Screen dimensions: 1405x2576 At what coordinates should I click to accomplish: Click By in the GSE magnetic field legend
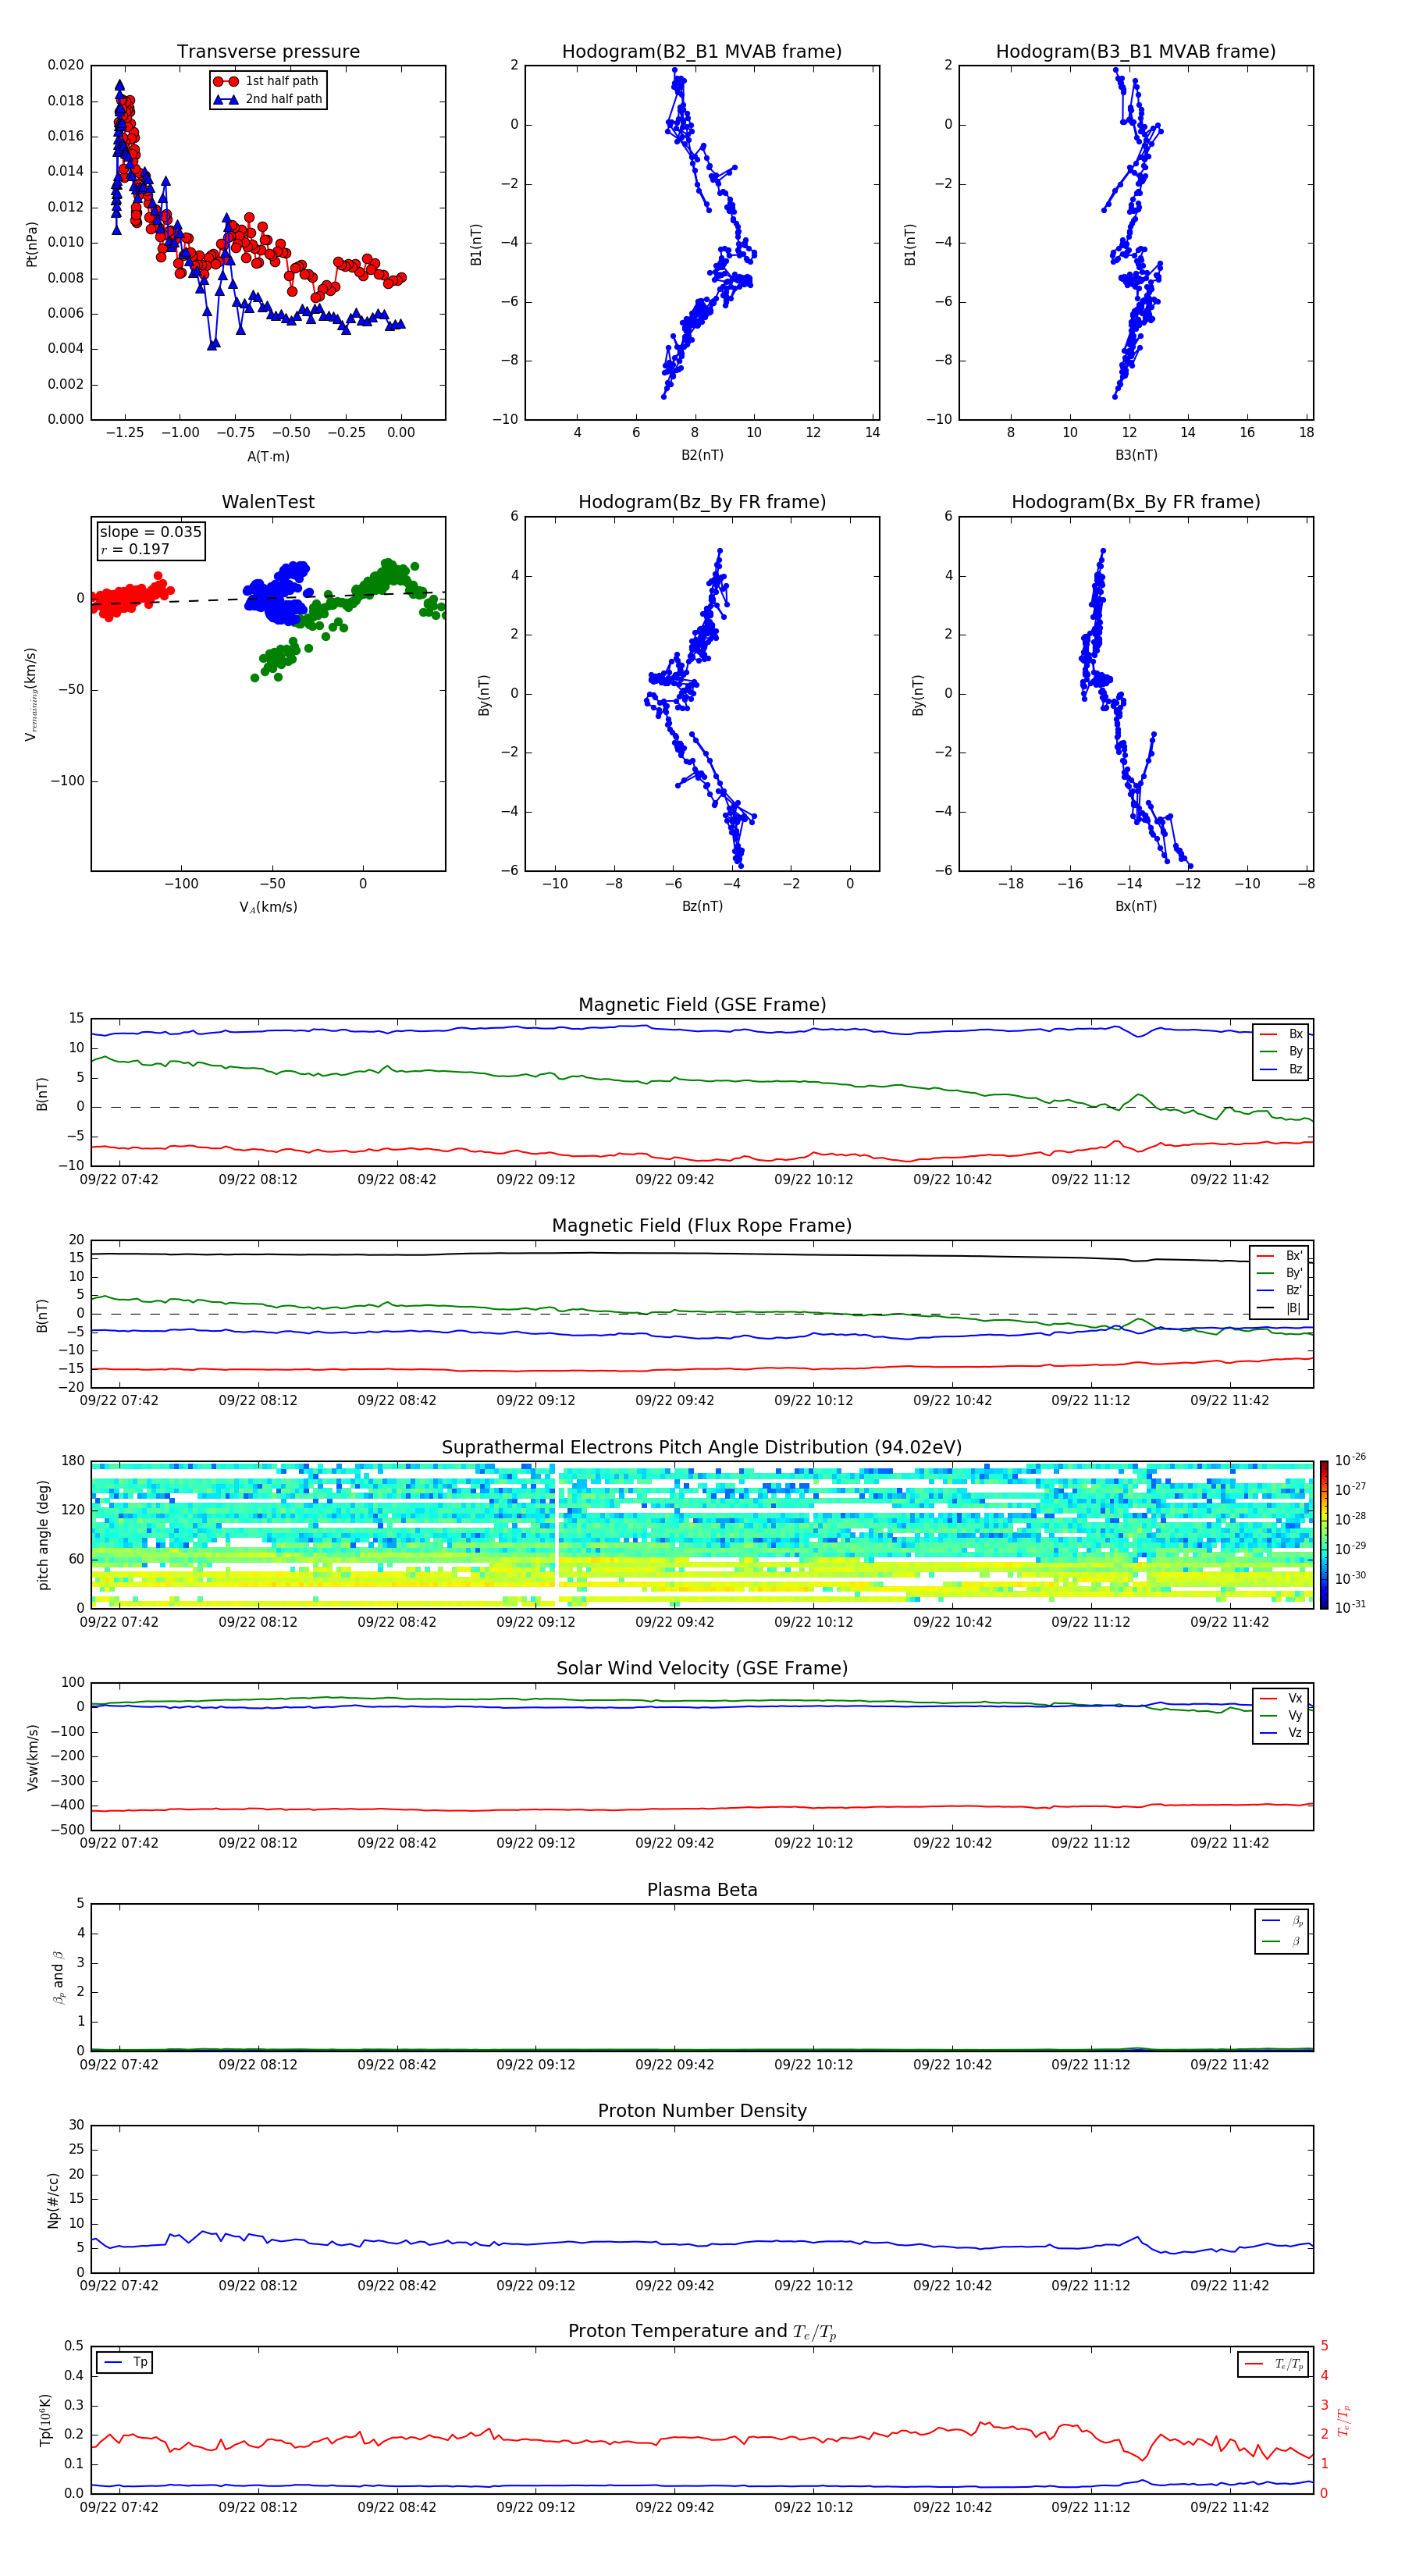click(1282, 1052)
